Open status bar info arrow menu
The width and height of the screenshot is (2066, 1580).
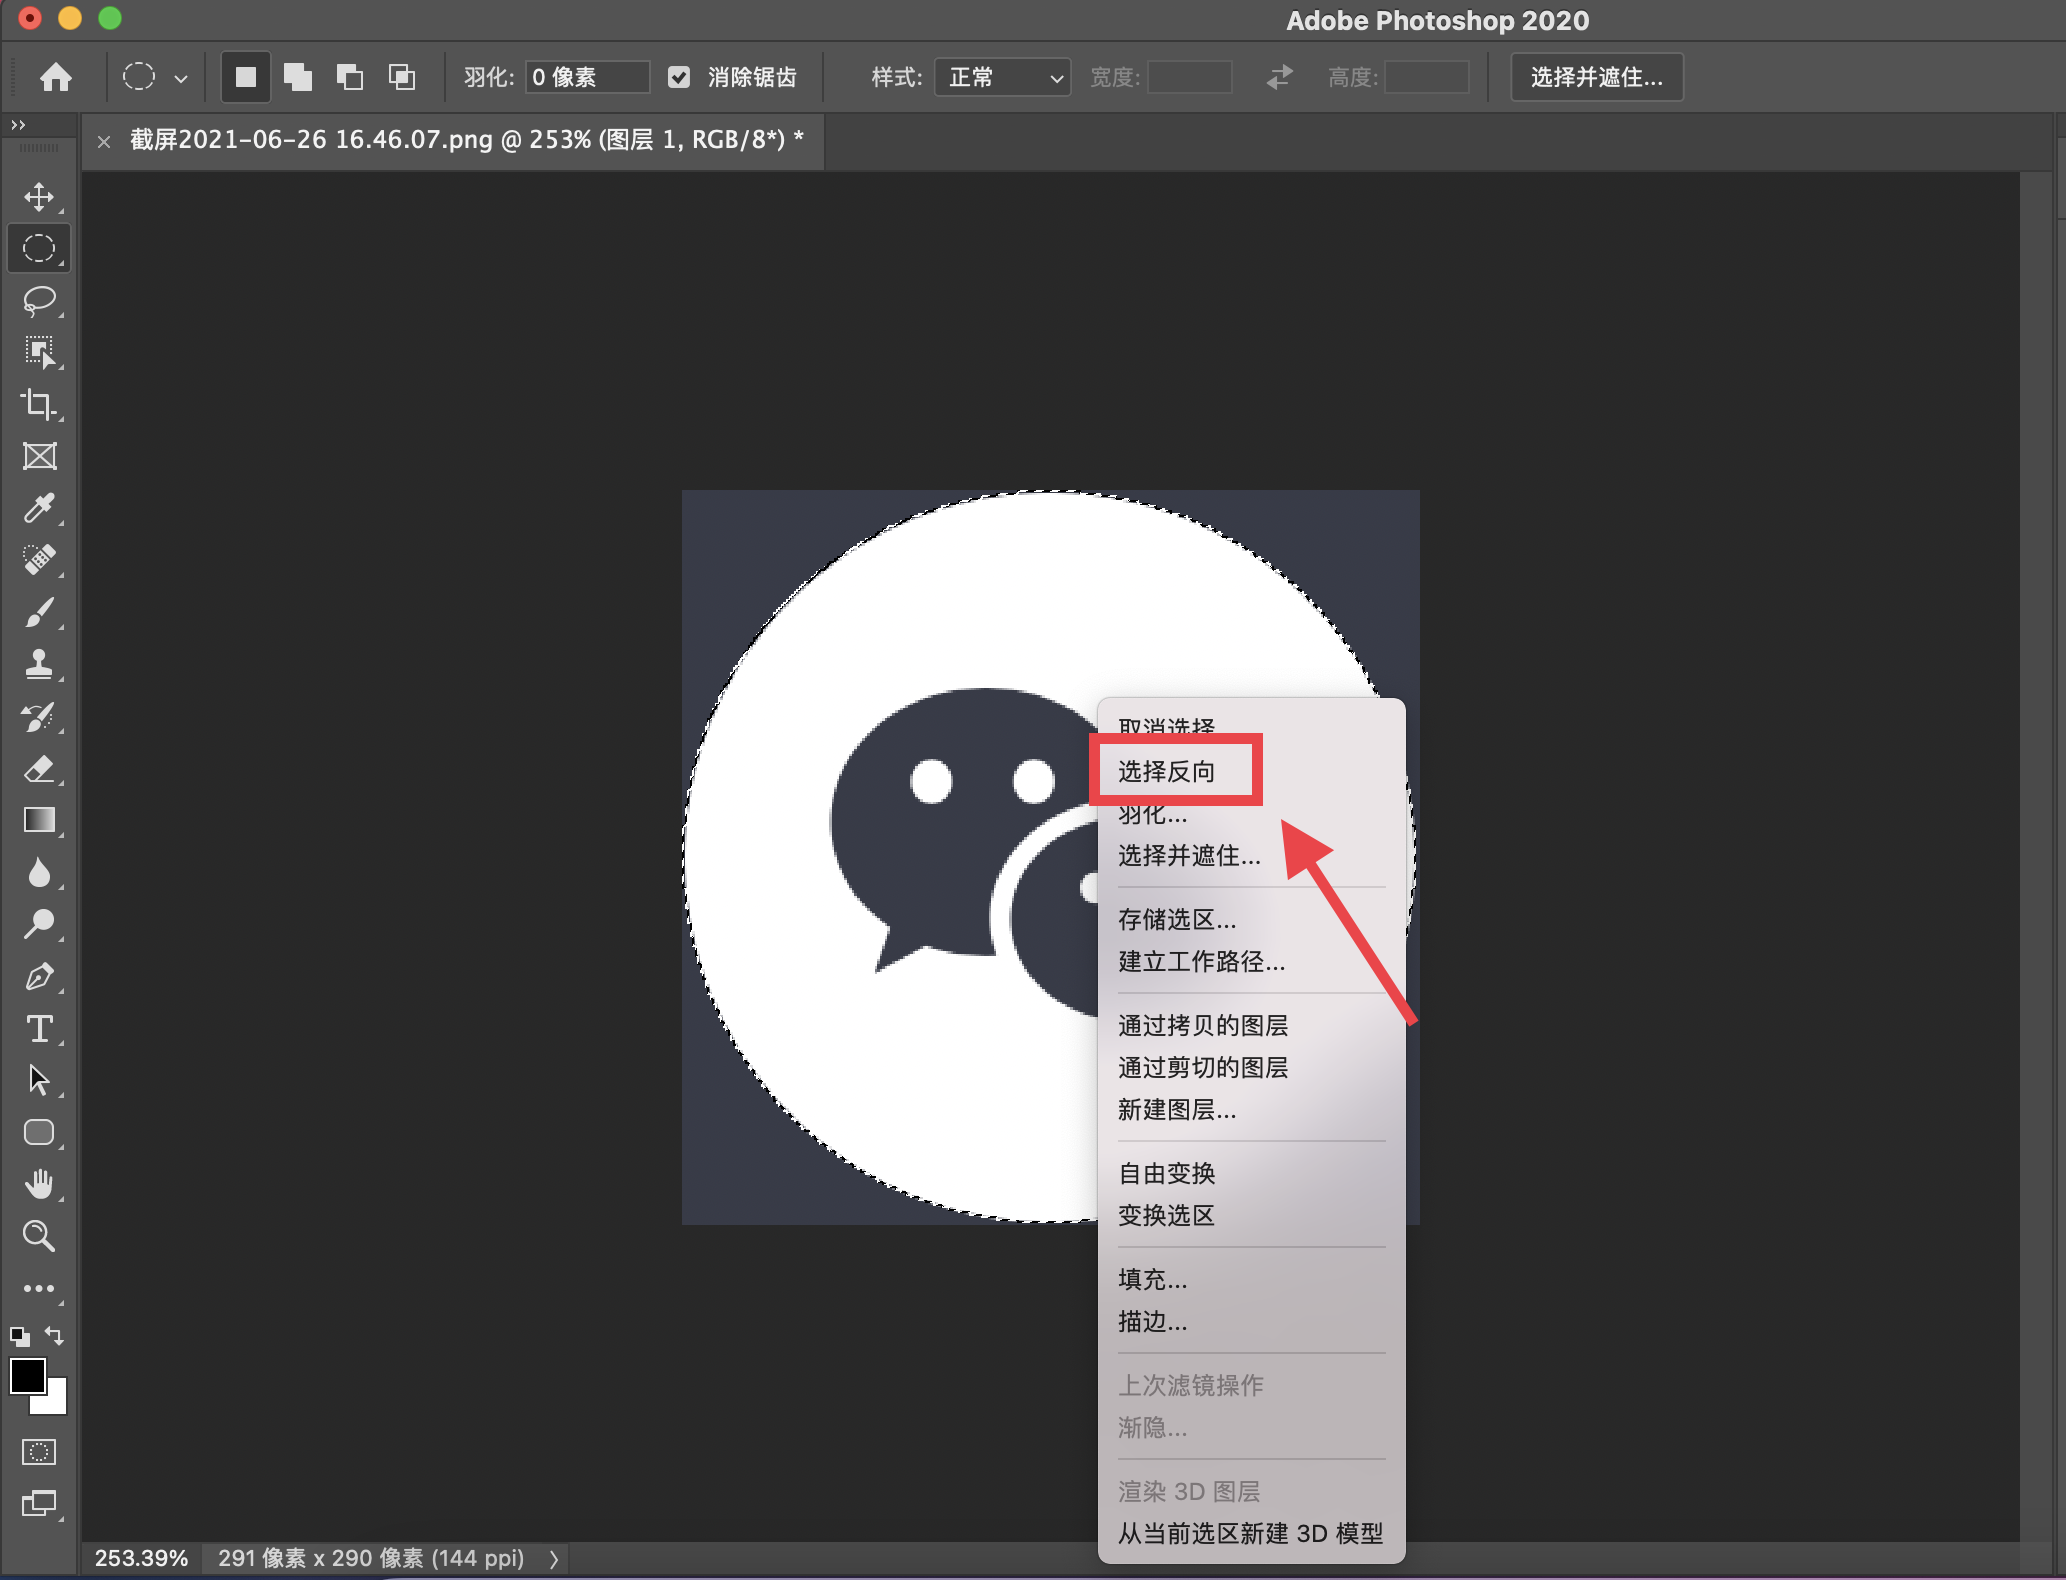click(x=553, y=1558)
